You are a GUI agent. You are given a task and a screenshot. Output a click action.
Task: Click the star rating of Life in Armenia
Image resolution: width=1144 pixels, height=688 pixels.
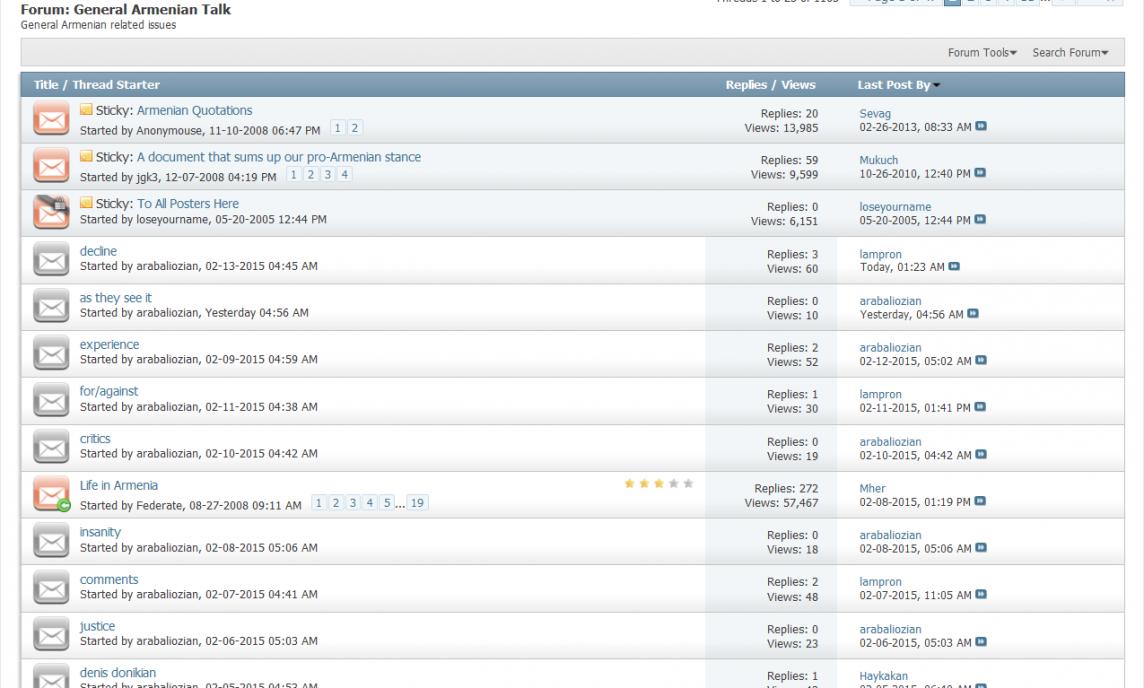tap(658, 484)
